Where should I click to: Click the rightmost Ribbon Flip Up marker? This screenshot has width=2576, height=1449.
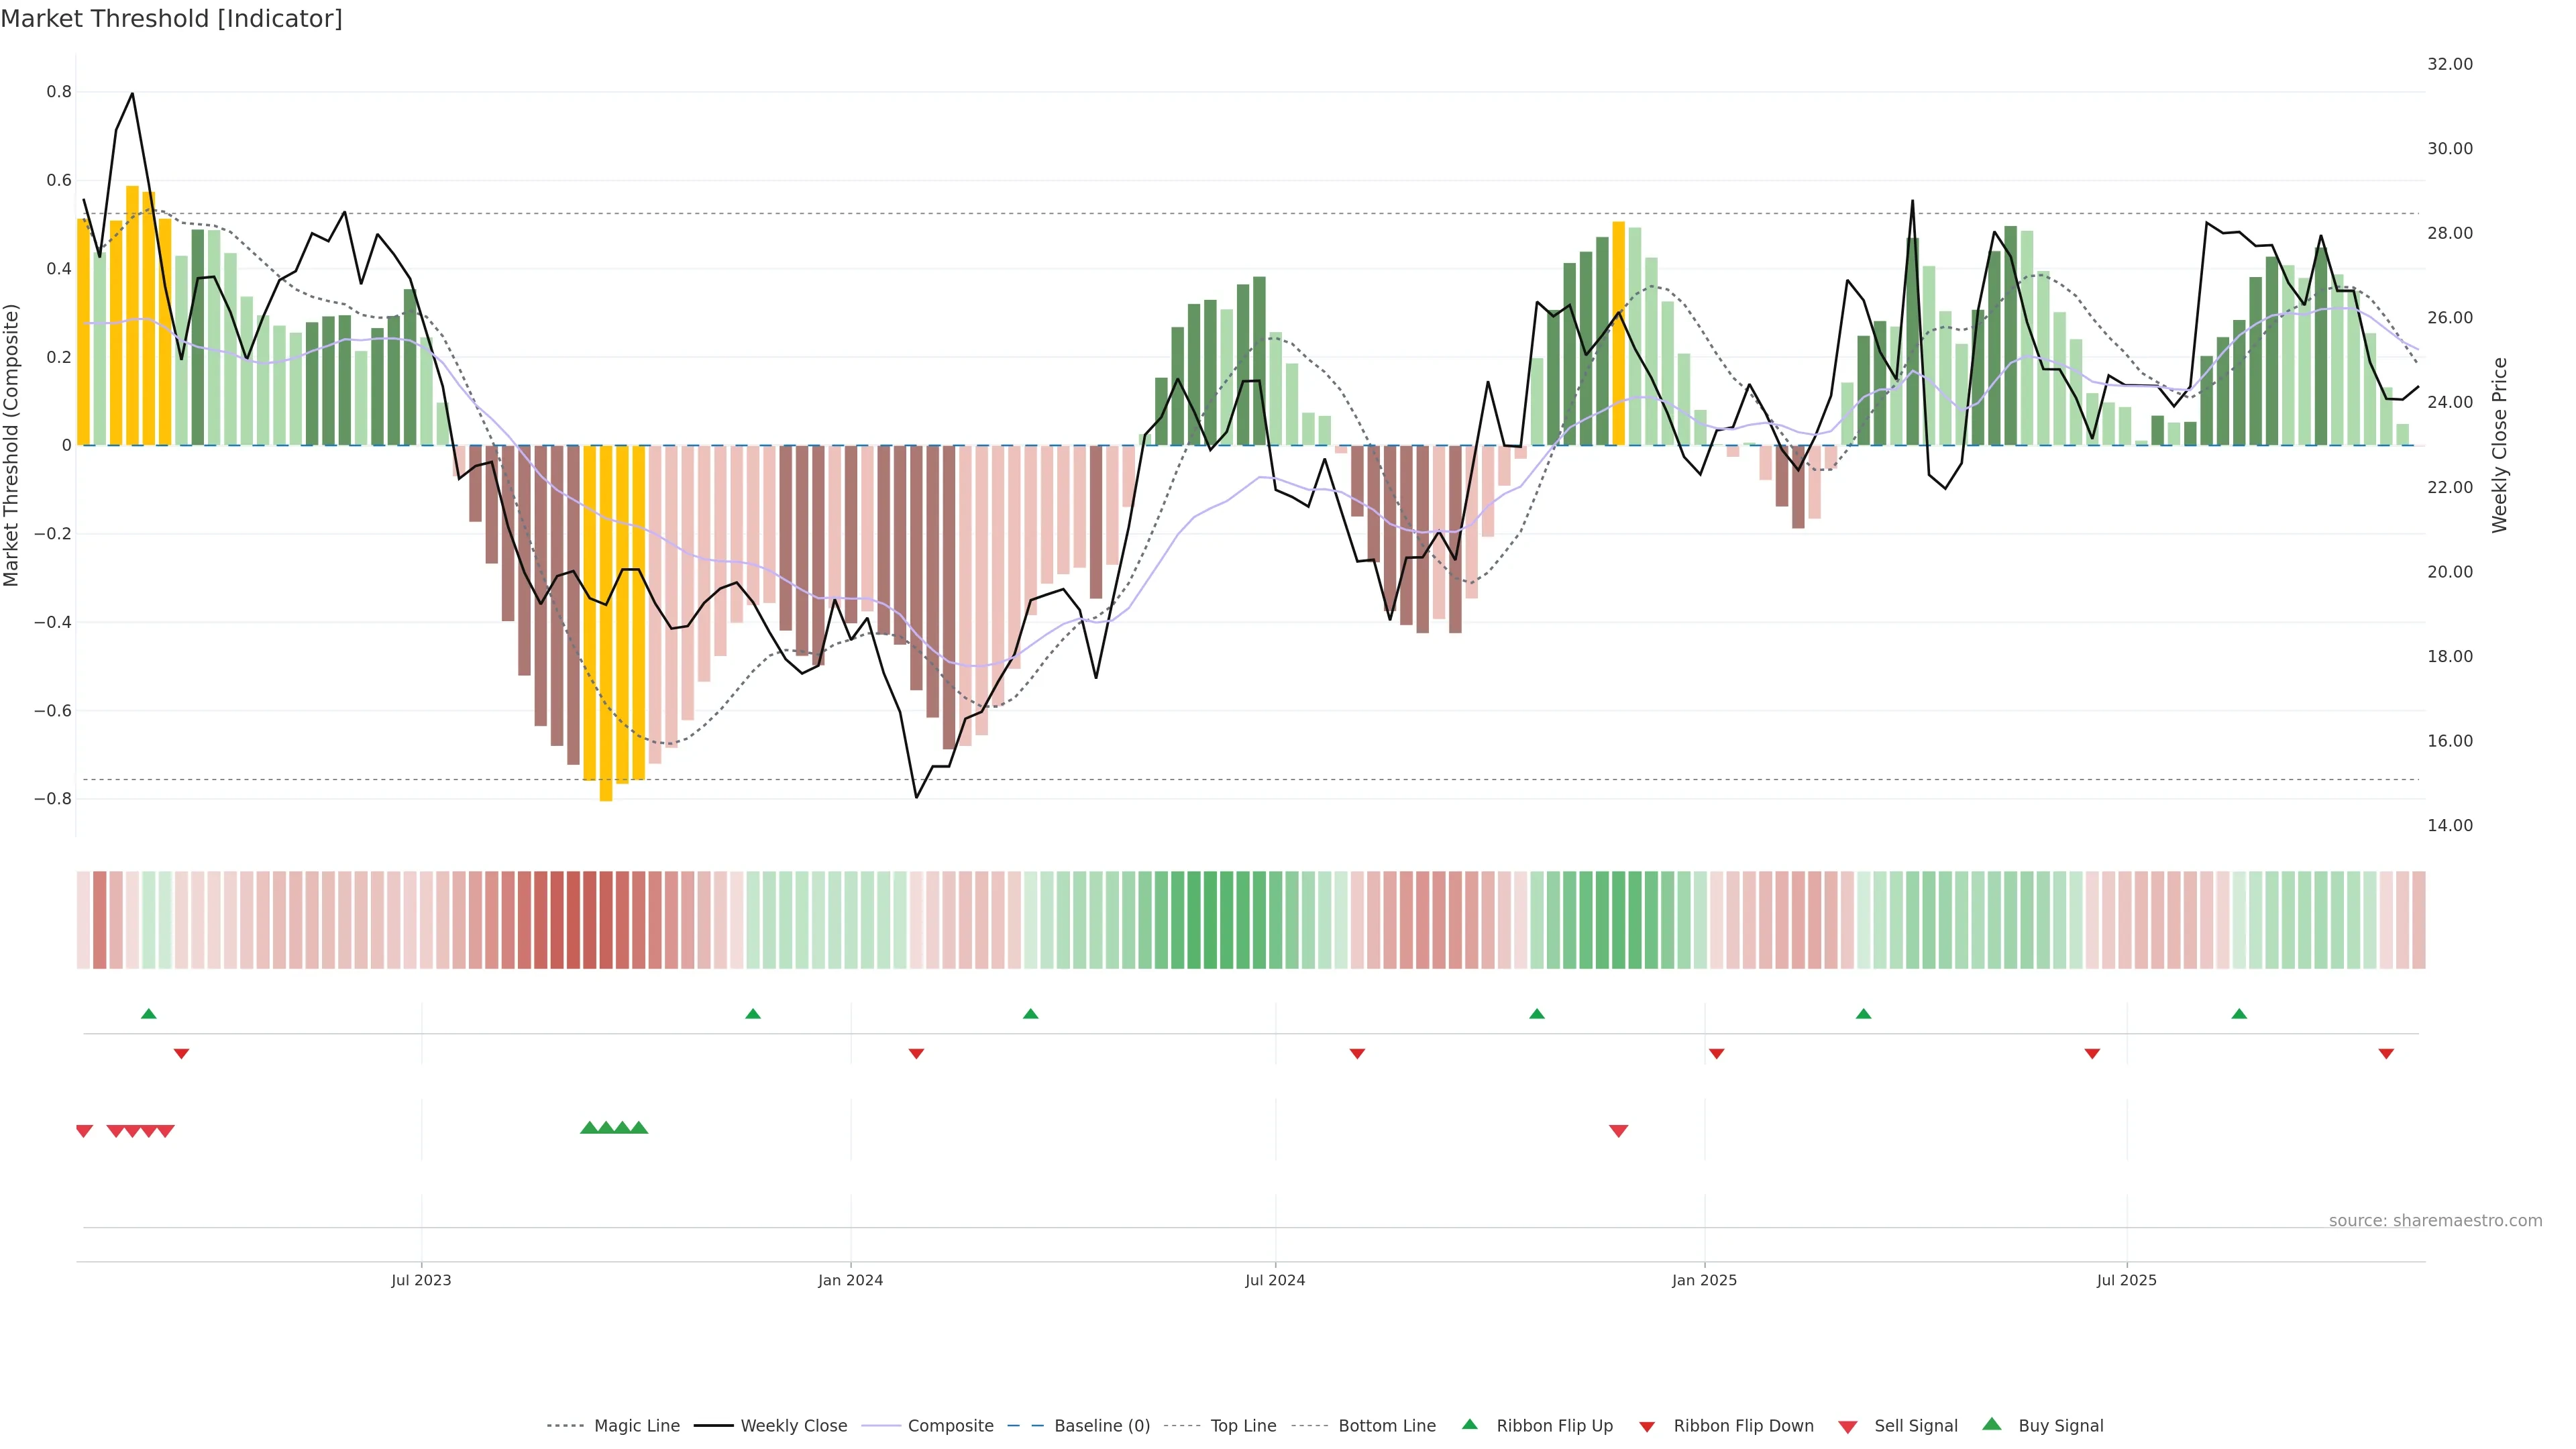point(2239,1014)
